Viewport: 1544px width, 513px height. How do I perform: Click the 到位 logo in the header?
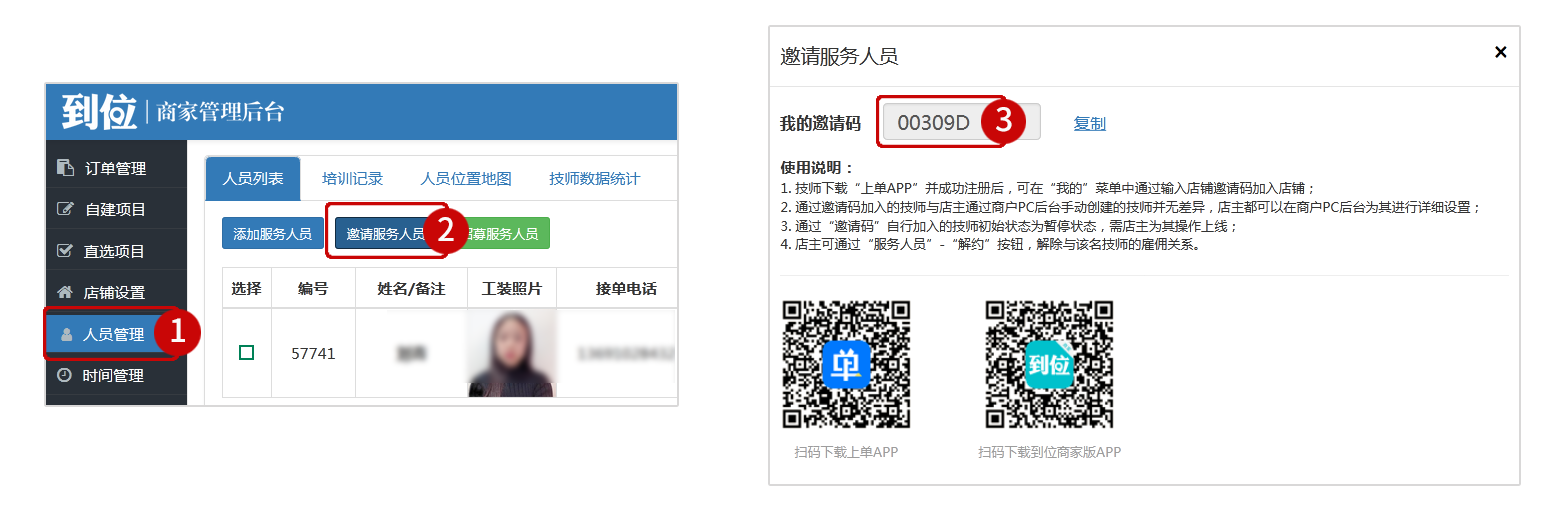[x=98, y=111]
